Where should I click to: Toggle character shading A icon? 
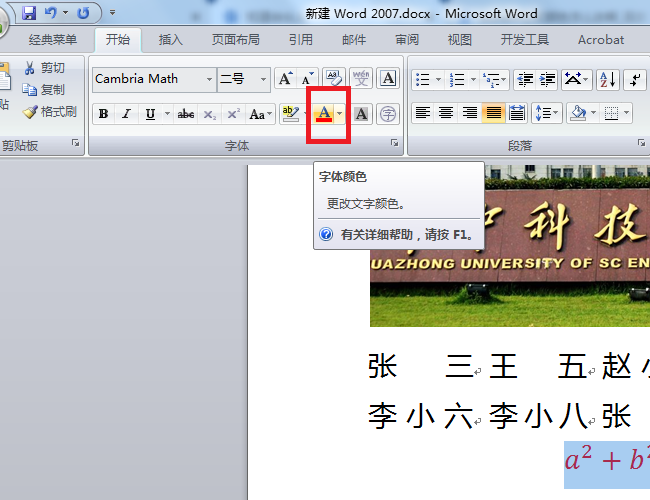pos(361,114)
